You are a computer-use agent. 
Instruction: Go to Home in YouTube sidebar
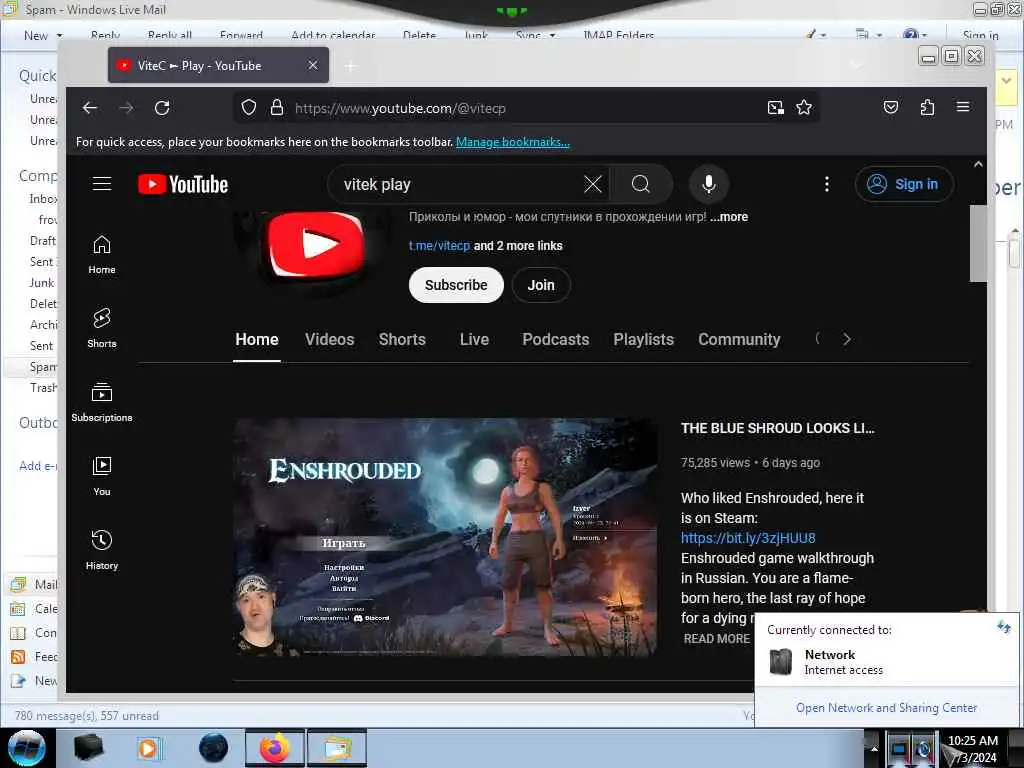(x=102, y=255)
